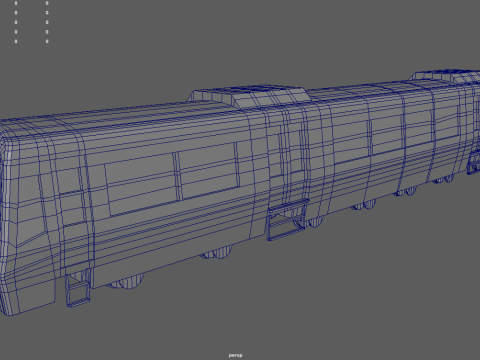Select the boarding step ladder at the train's front
The height and width of the screenshot is (360, 480).
pos(78,288)
